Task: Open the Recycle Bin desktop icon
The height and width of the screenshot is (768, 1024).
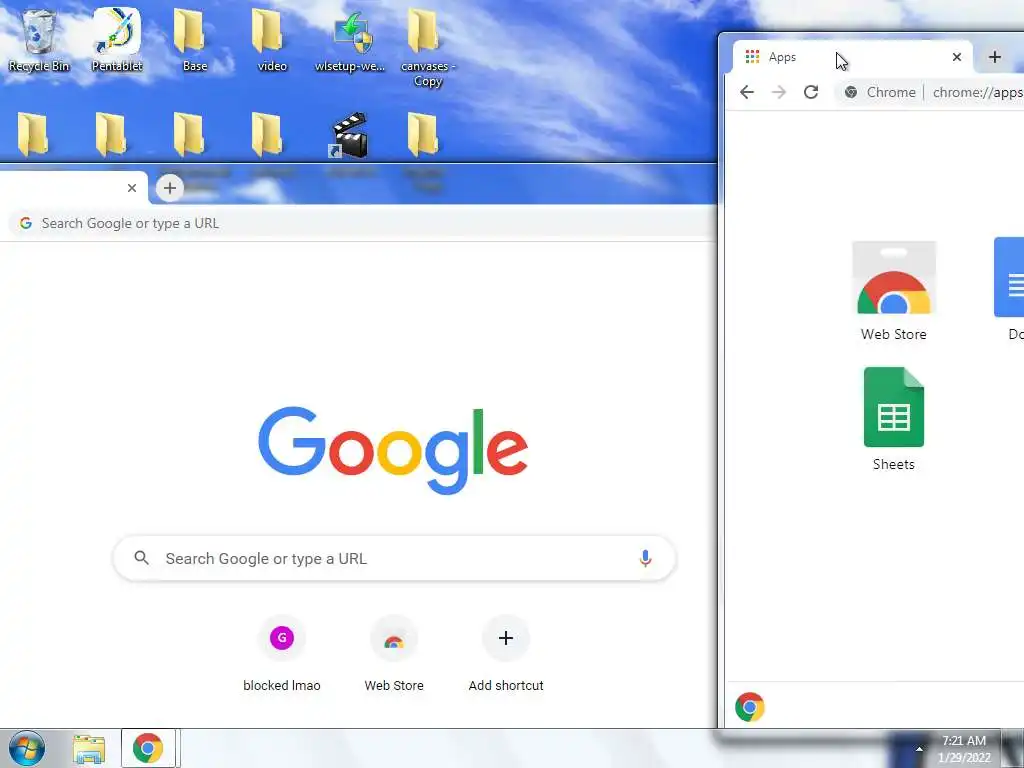Action: click(39, 40)
